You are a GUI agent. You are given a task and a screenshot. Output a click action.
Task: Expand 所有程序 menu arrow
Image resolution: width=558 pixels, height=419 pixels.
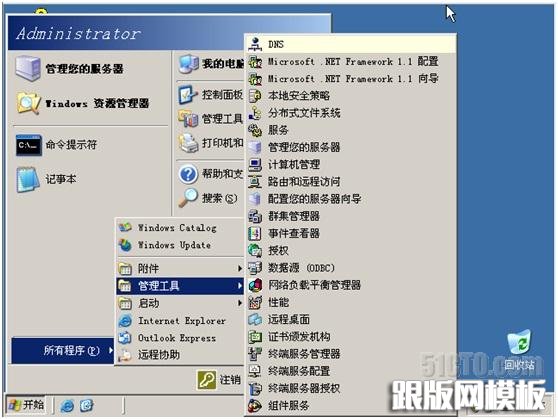(111, 350)
